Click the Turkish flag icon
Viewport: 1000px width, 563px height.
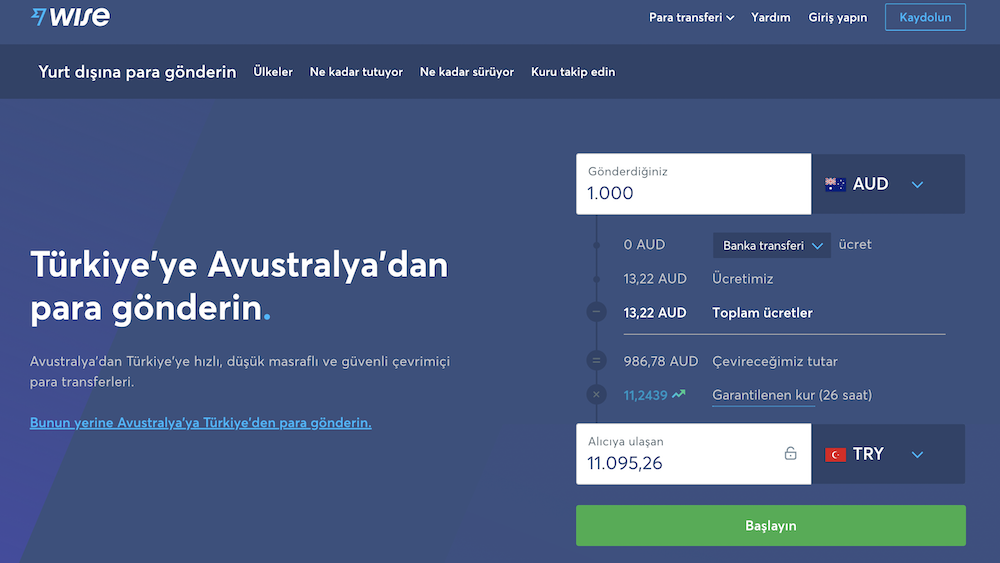[835, 455]
